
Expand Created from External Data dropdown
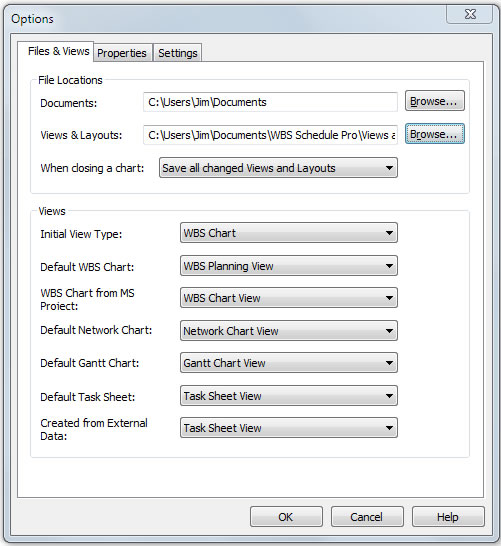(x=289, y=428)
